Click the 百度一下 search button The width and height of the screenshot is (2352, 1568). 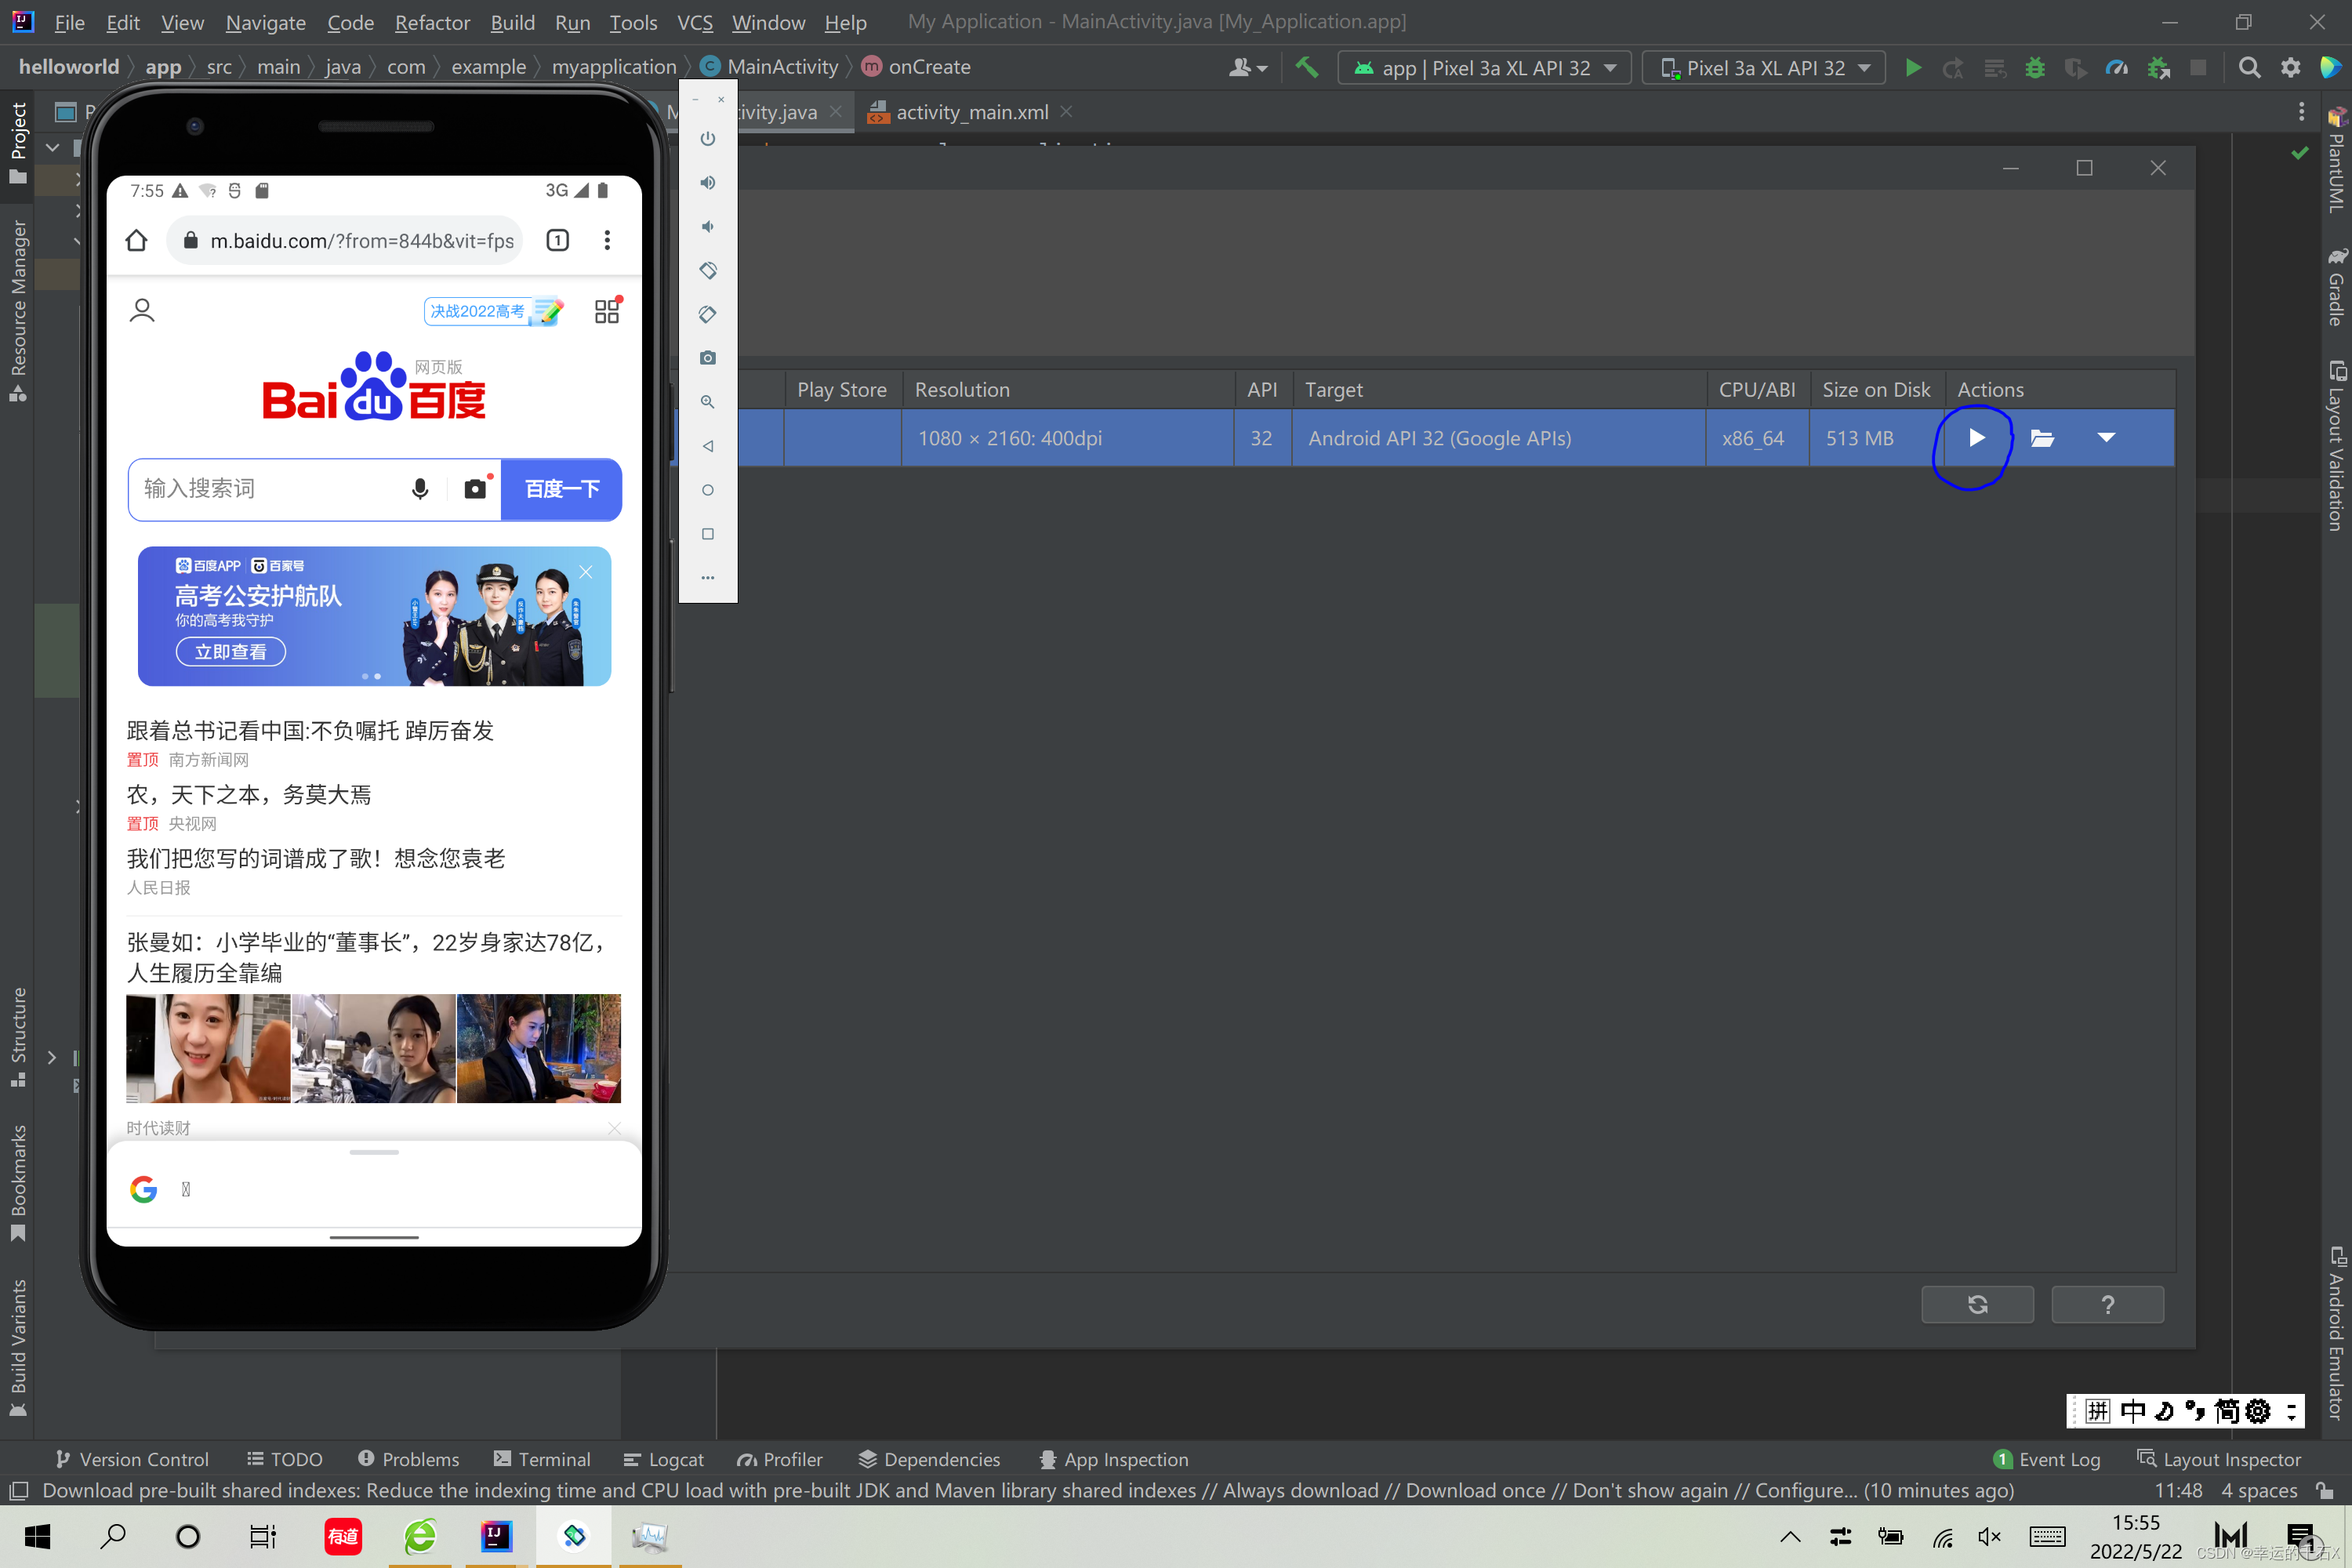[562, 489]
